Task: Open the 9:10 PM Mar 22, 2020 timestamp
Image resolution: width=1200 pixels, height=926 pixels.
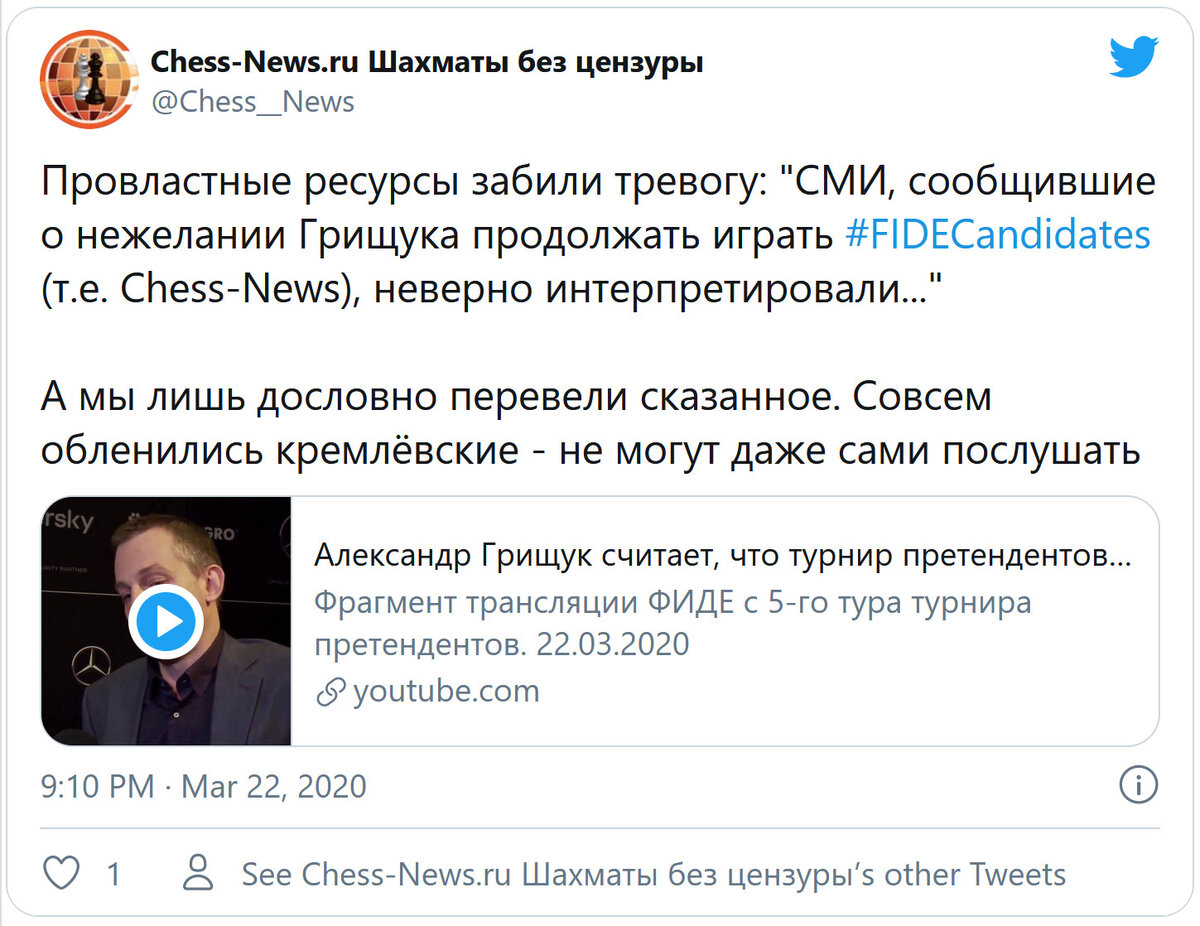Action: click(204, 786)
